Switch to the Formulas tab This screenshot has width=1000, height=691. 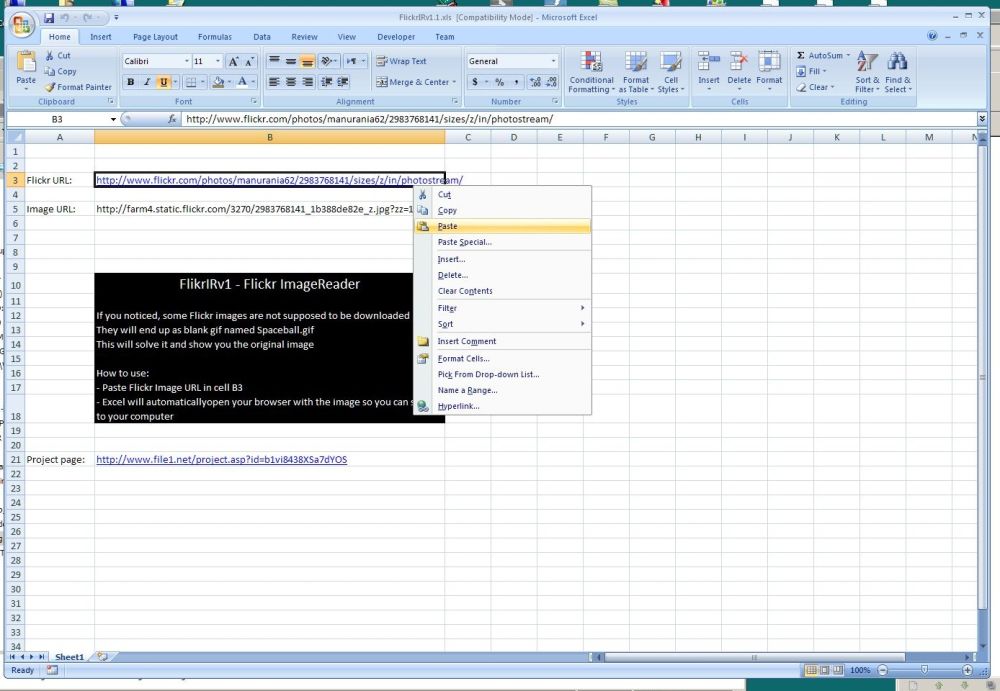click(x=215, y=37)
